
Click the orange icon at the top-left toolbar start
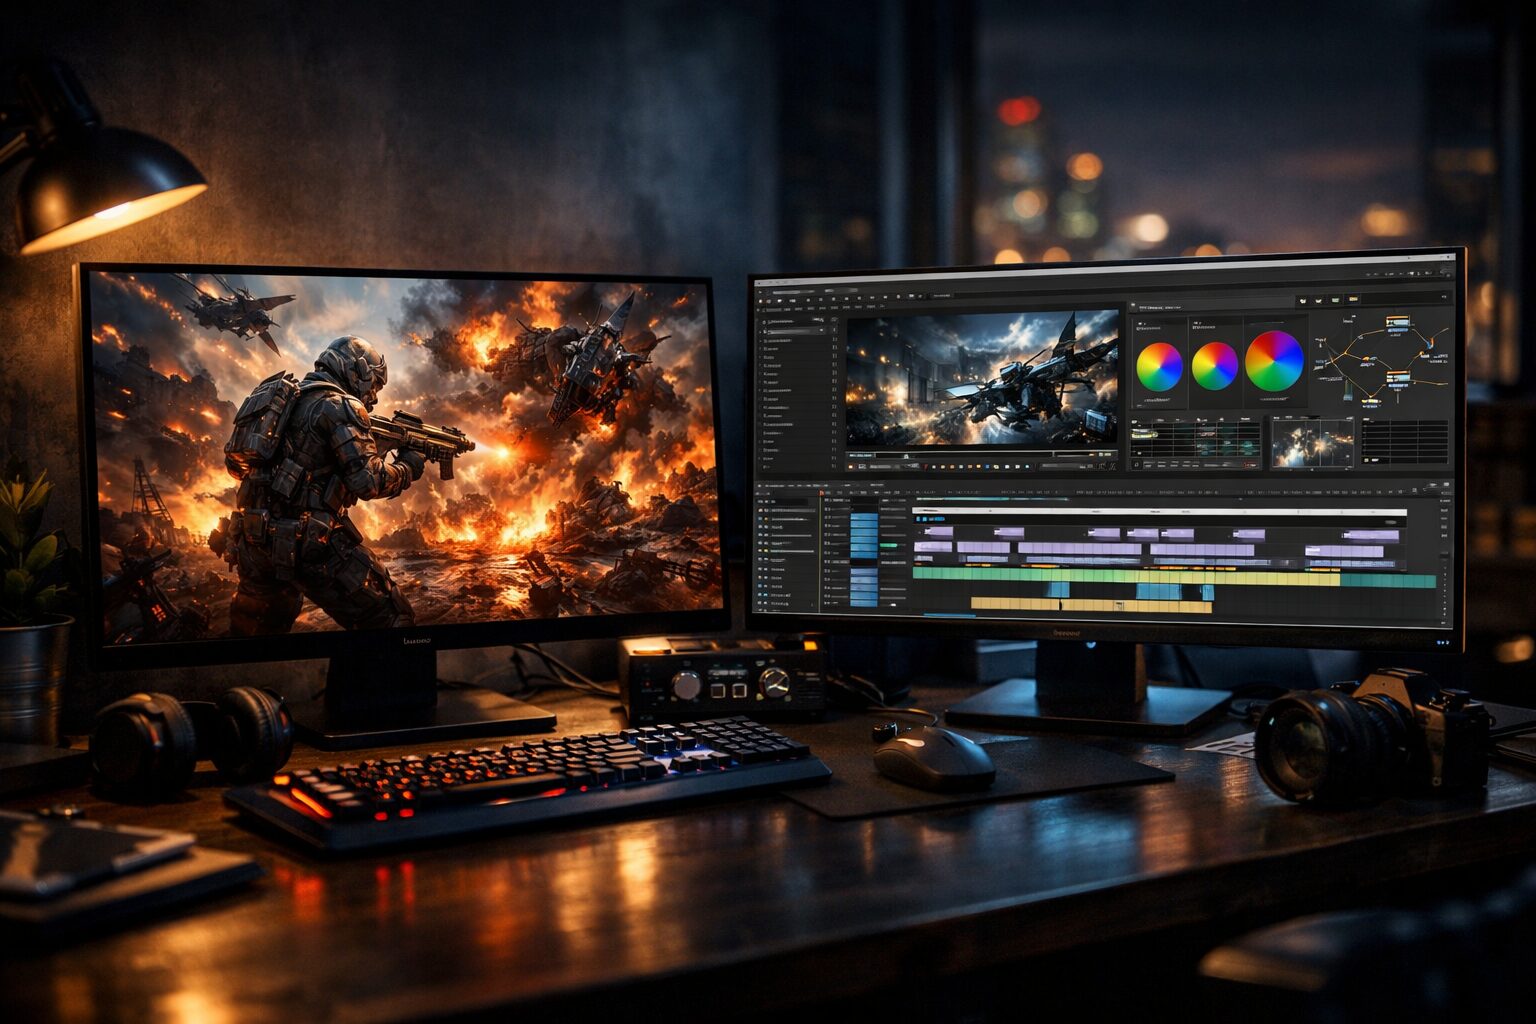tap(761, 299)
